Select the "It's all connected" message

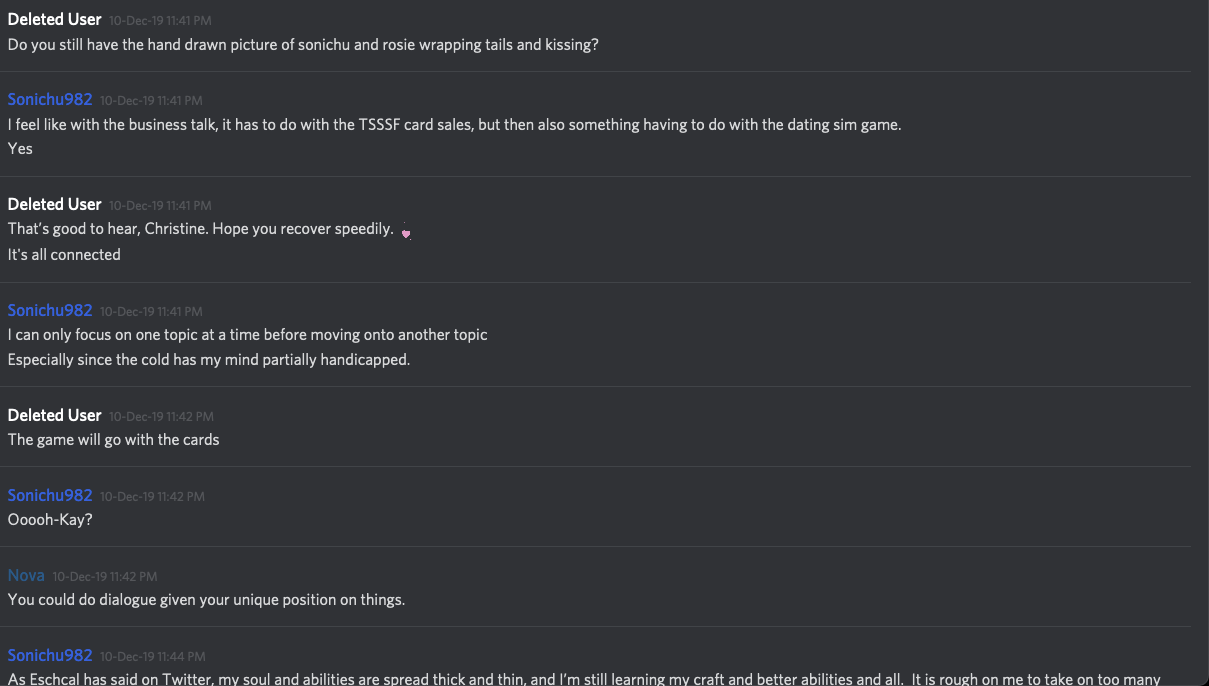pyautogui.click(x=64, y=255)
